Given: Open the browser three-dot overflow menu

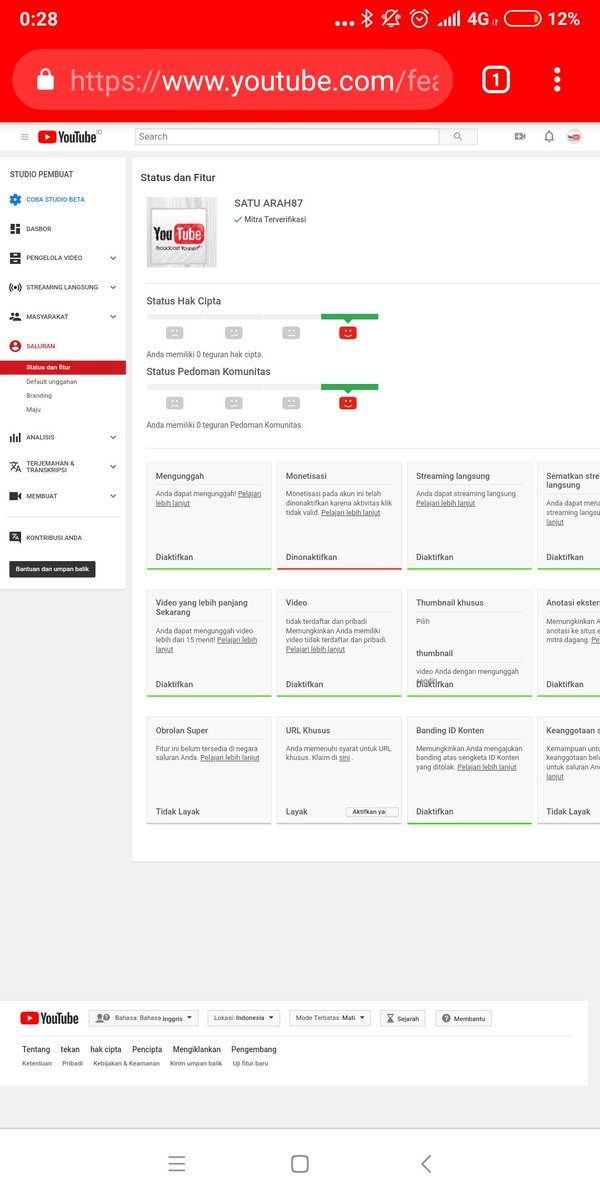Looking at the screenshot, I should coord(557,80).
